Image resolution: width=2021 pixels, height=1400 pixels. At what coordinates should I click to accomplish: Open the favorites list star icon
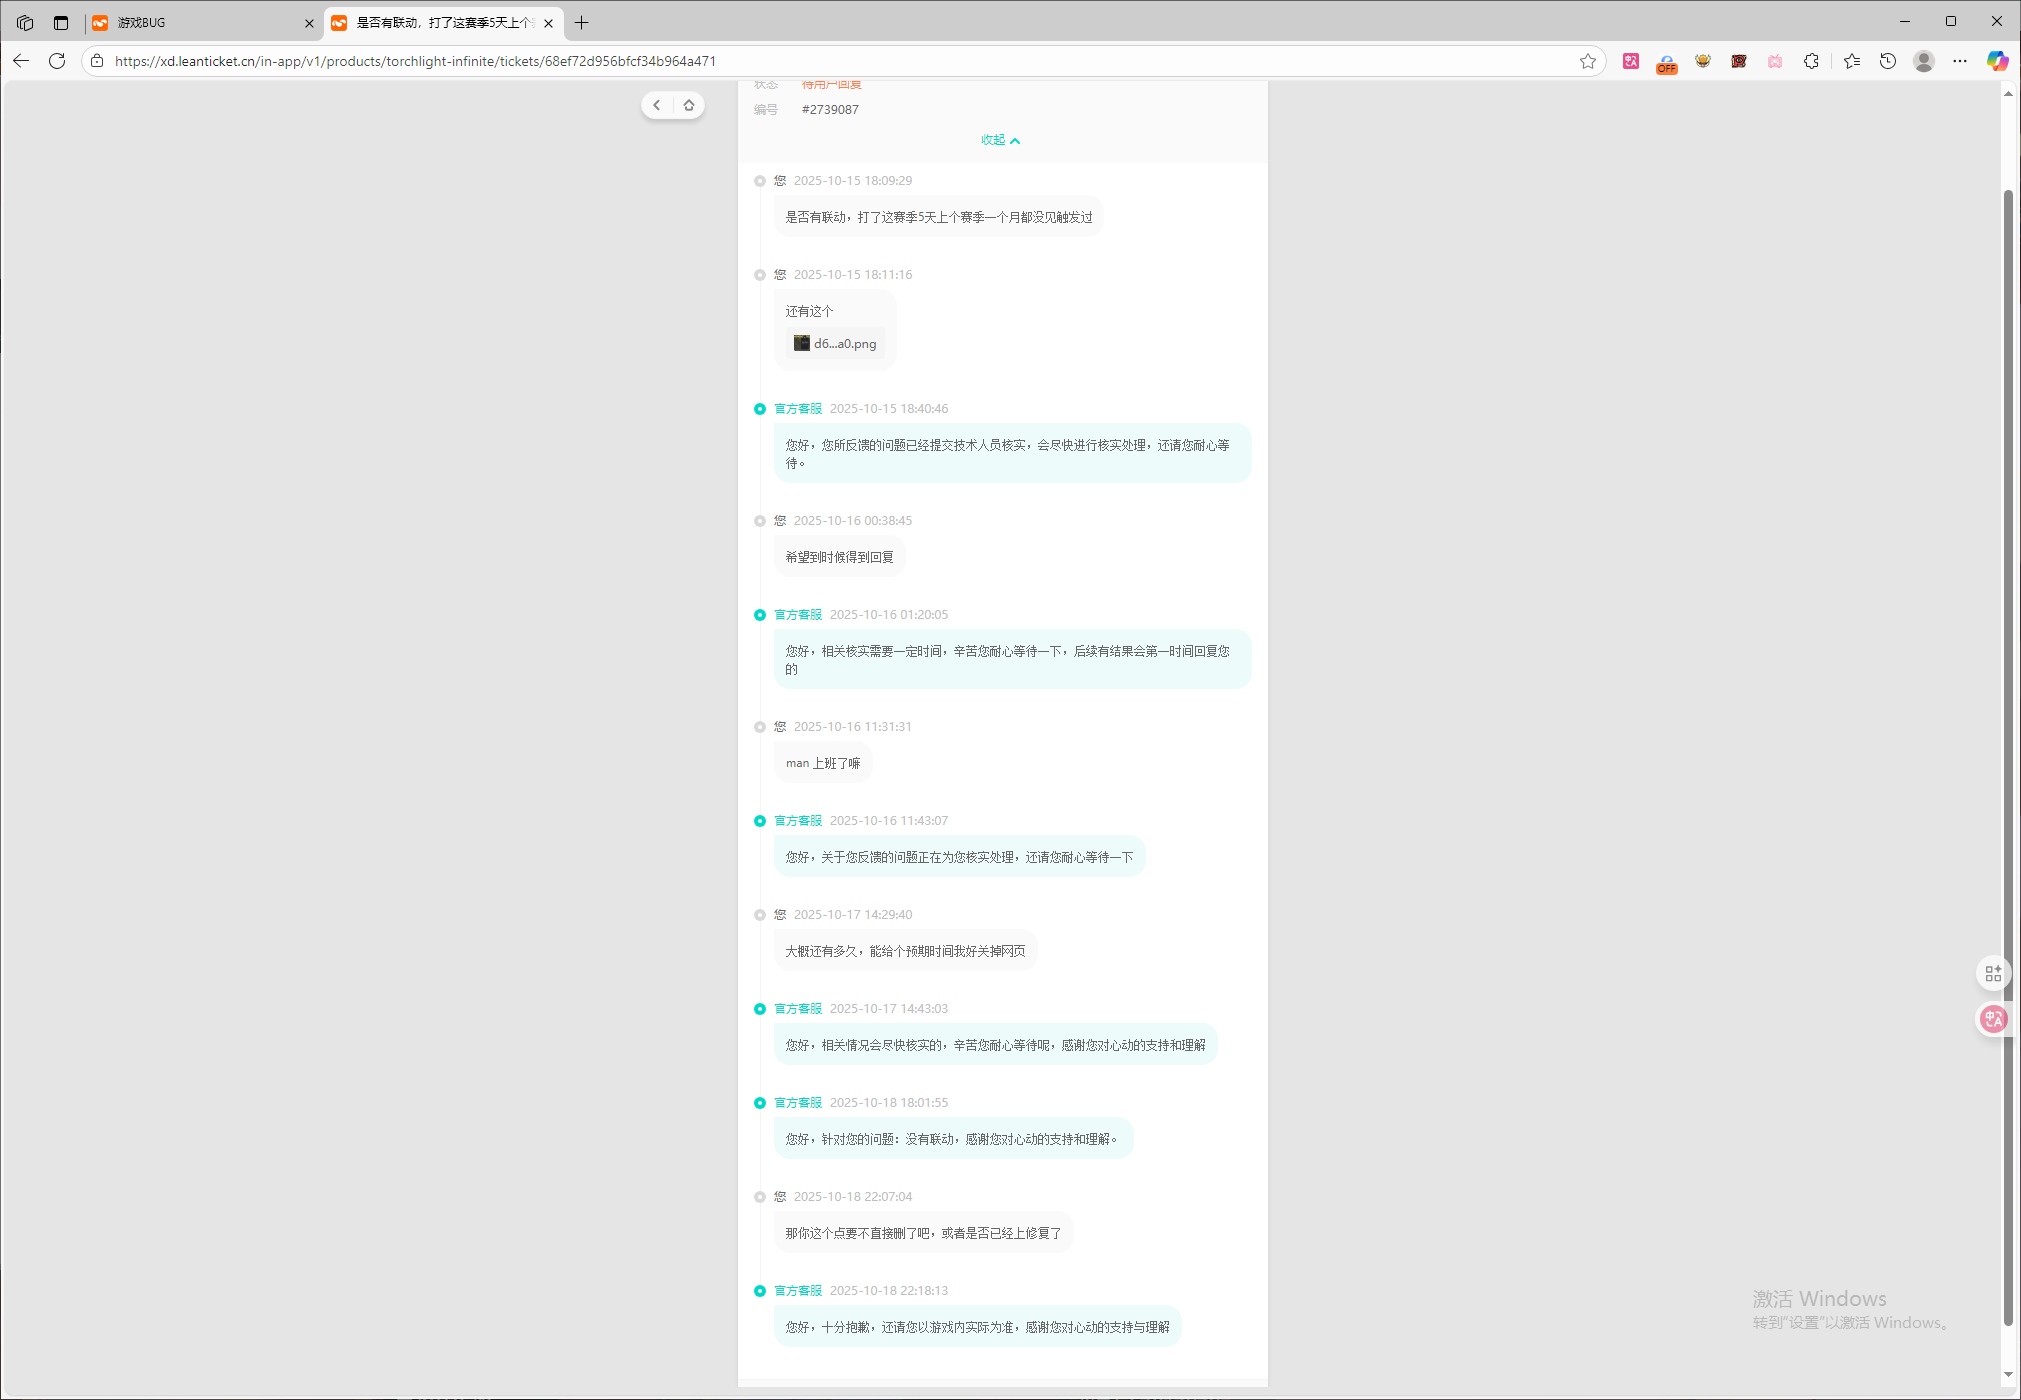tap(1852, 61)
